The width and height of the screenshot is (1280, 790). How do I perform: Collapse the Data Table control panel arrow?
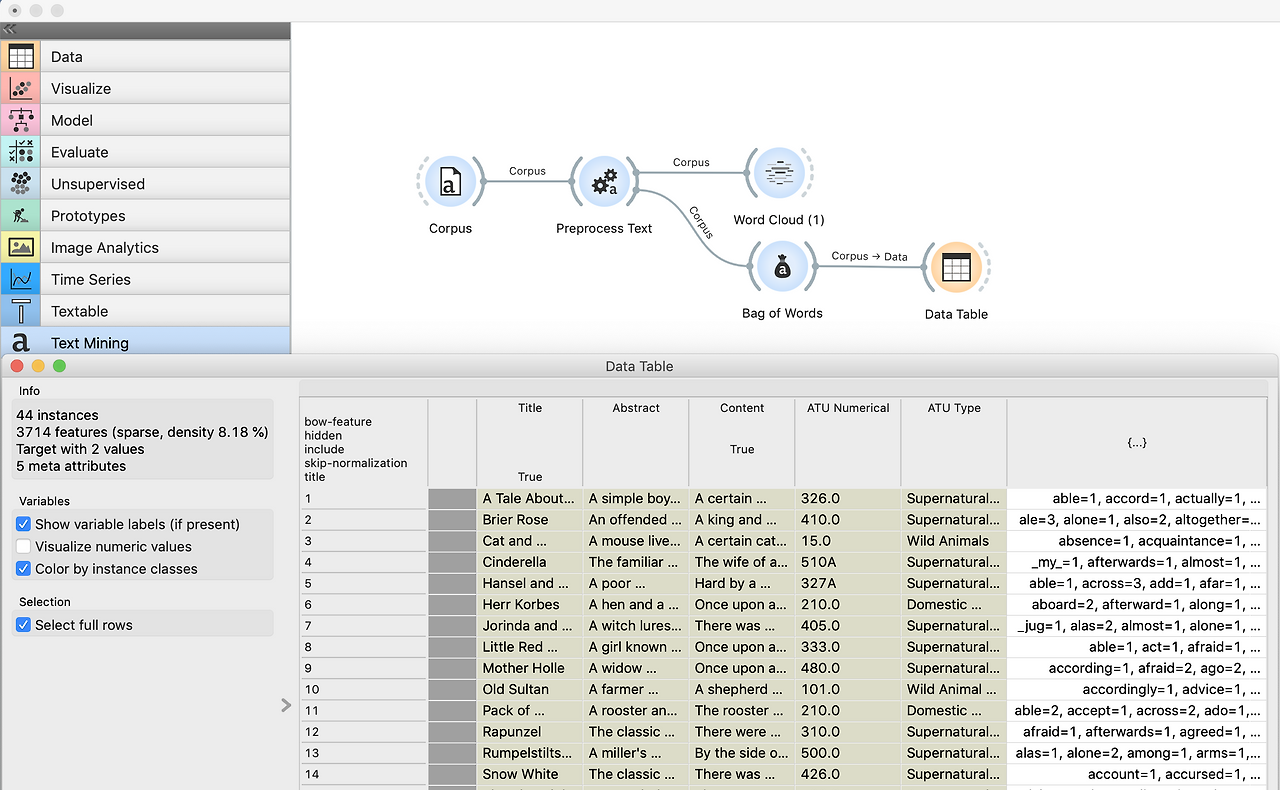[x=286, y=705]
